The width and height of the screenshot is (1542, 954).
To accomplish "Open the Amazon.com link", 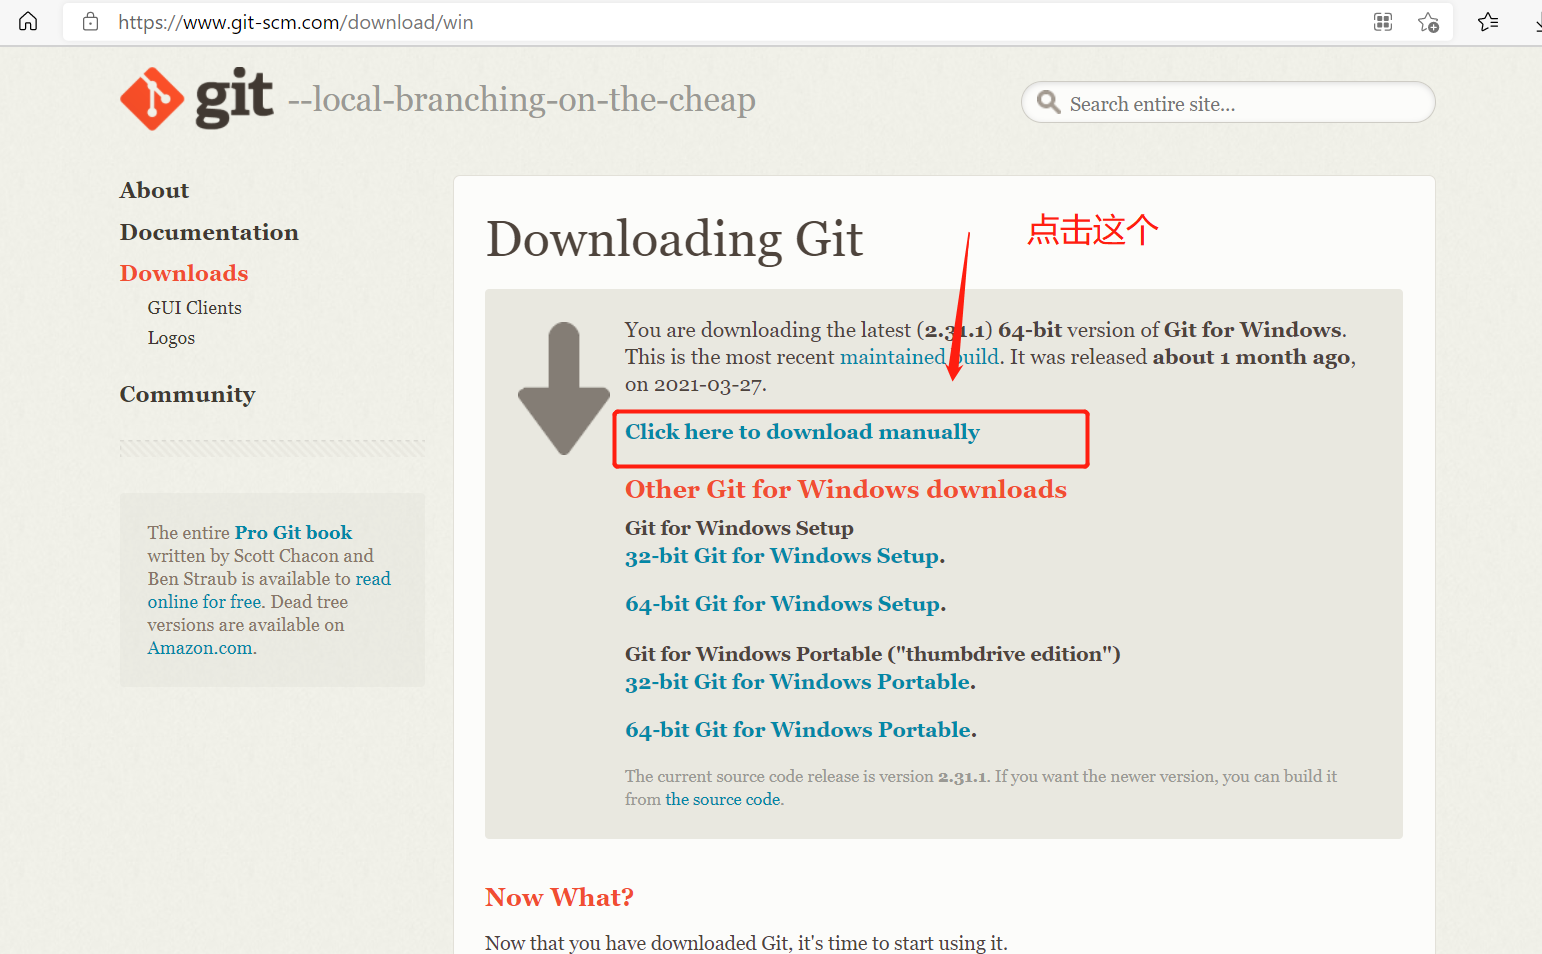I will coord(200,648).
